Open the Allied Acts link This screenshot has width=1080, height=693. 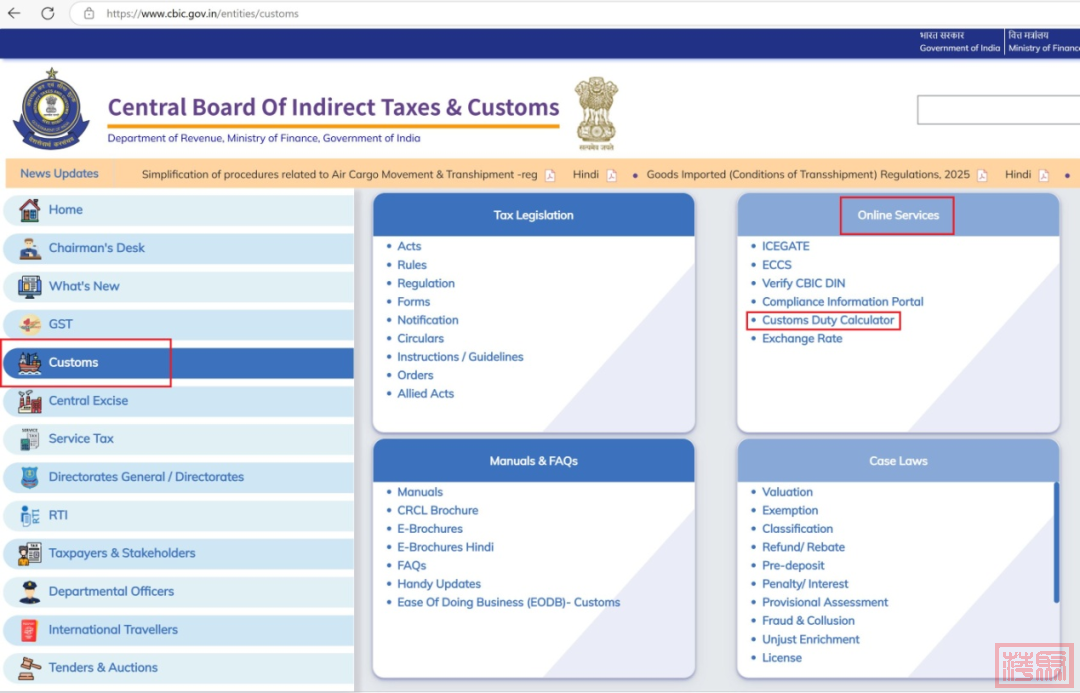[x=426, y=394]
